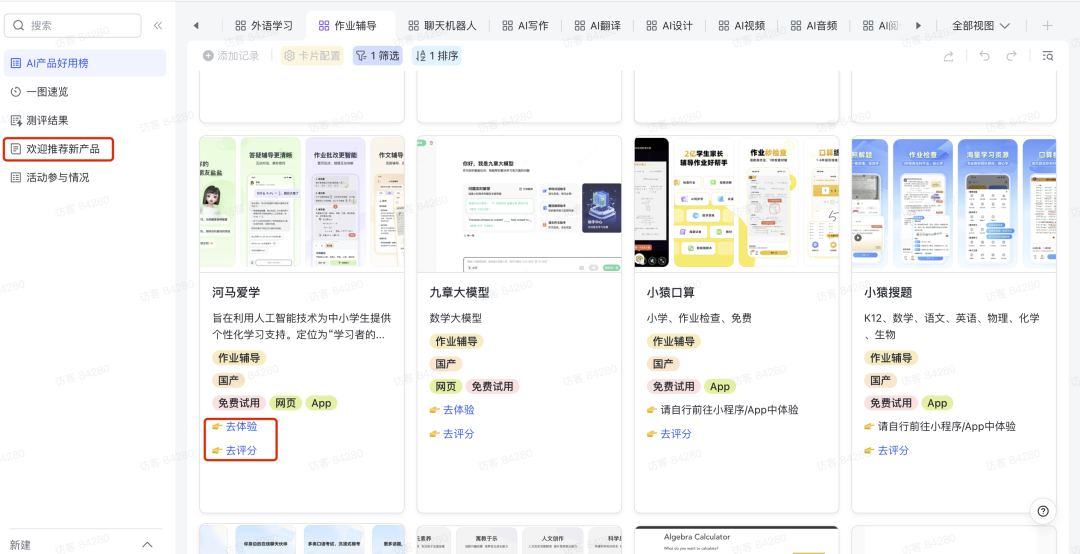Collapse the sidebar with double-chevron icon
Viewport: 1080px width, 554px height.
[158, 25]
